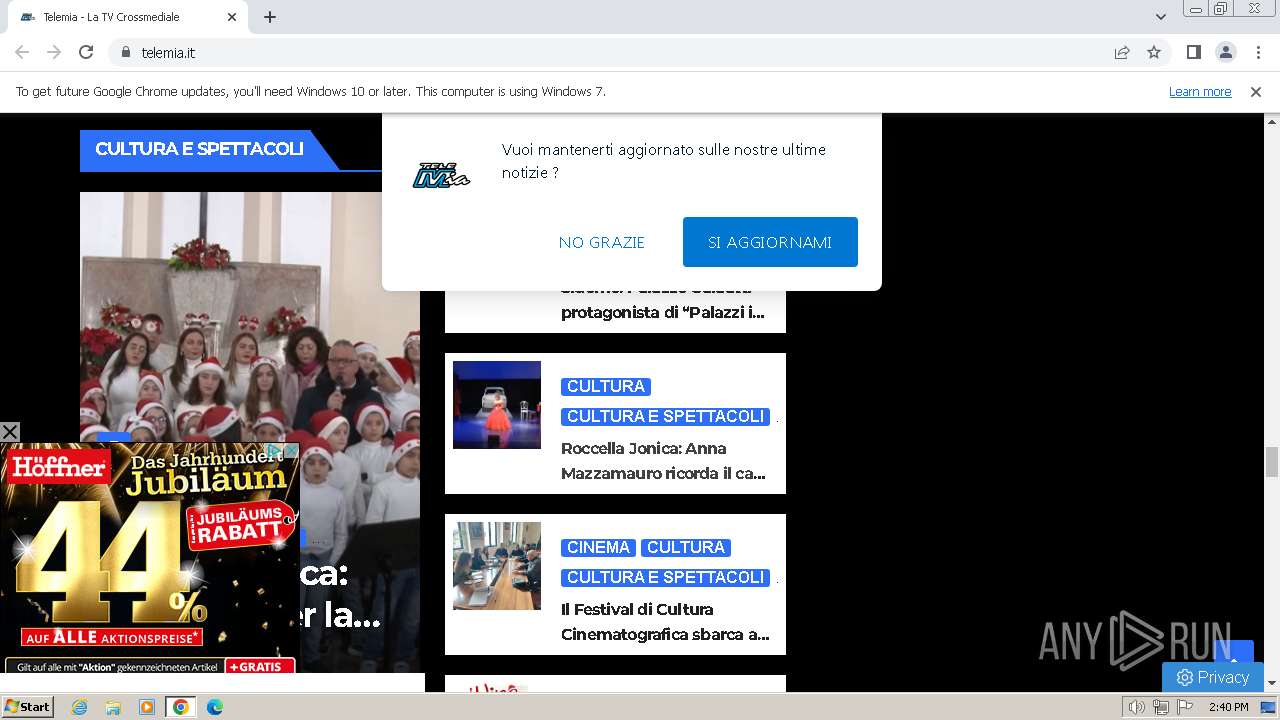1280x720 pixels.
Task: Open the volume speaker tray icon
Action: click(x=1137, y=707)
